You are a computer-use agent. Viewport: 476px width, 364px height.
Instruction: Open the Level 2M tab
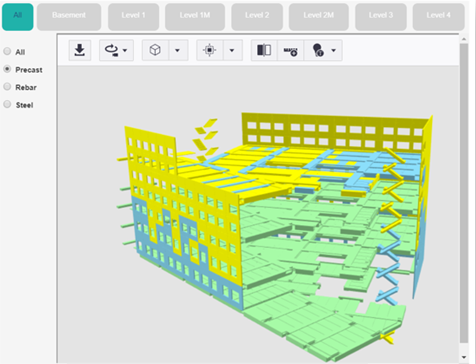(319, 17)
